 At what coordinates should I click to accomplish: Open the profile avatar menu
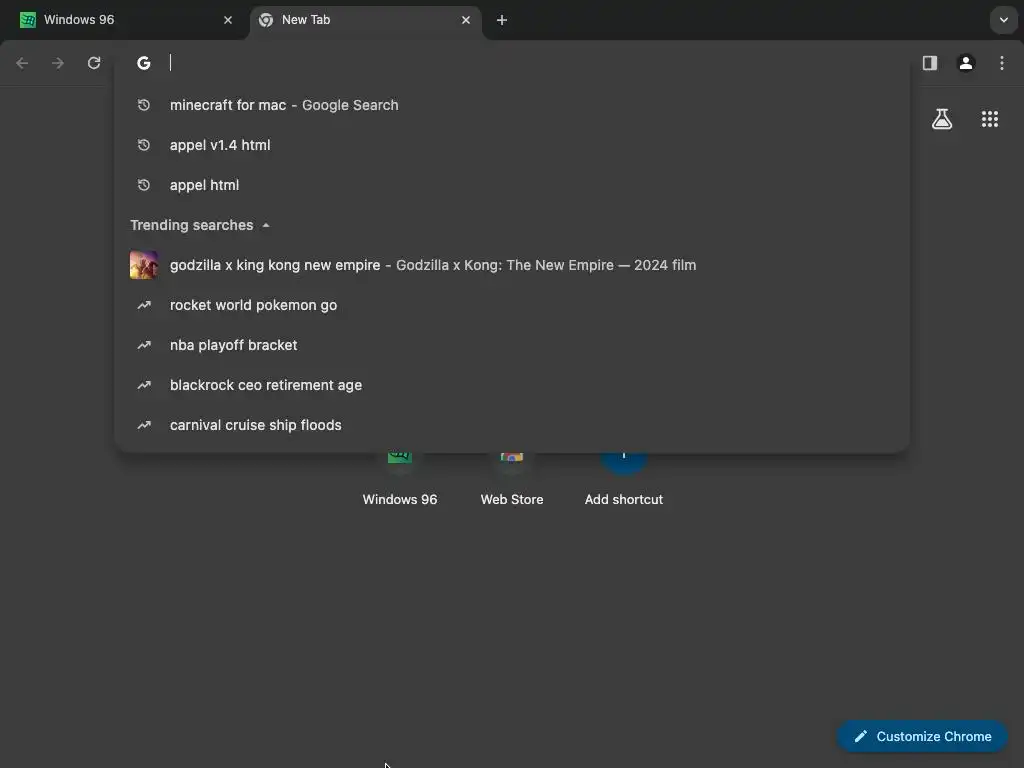(x=966, y=63)
